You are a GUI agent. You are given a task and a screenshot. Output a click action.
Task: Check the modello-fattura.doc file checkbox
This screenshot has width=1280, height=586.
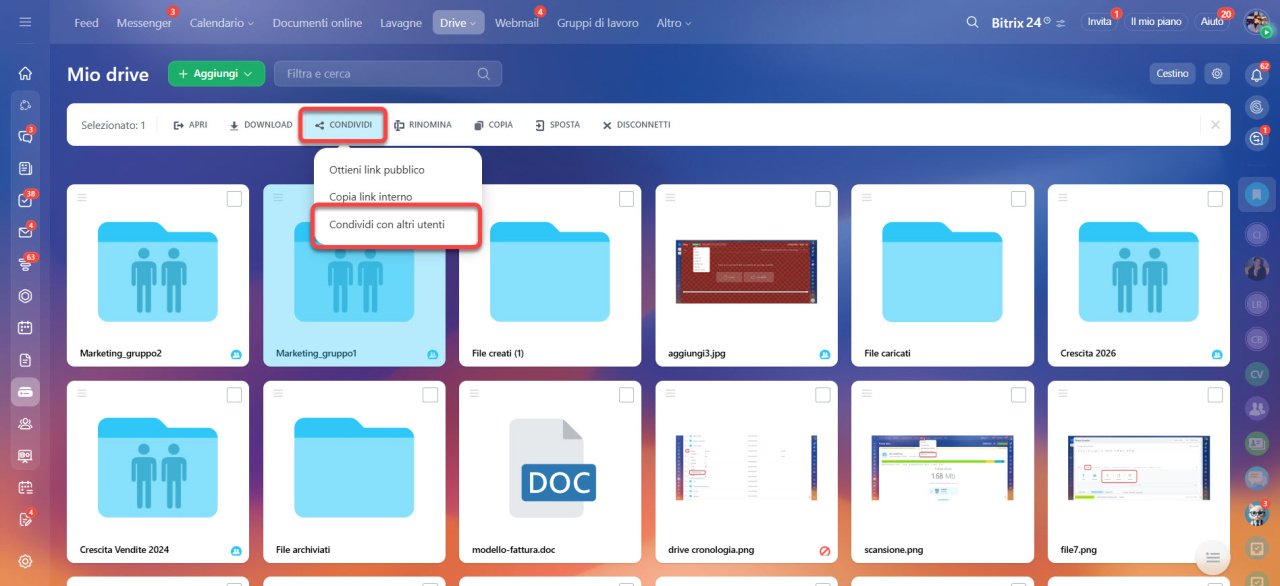626,395
